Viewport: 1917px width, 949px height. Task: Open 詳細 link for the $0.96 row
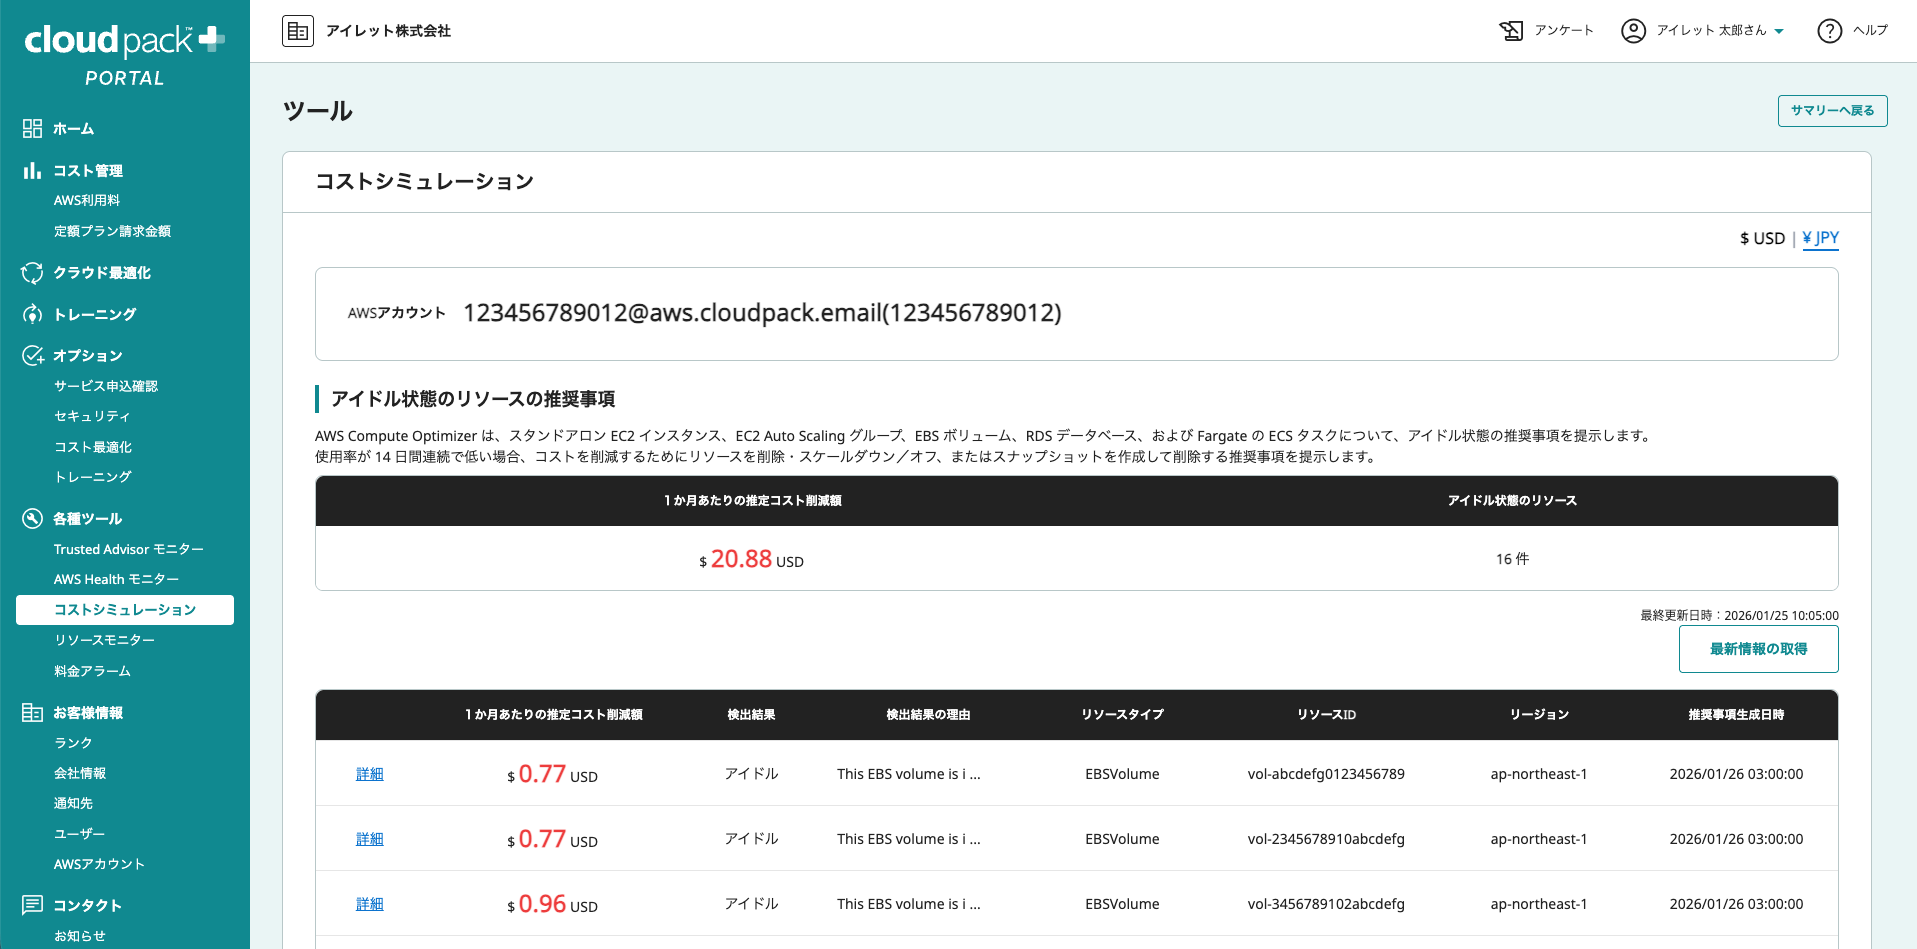(369, 904)
